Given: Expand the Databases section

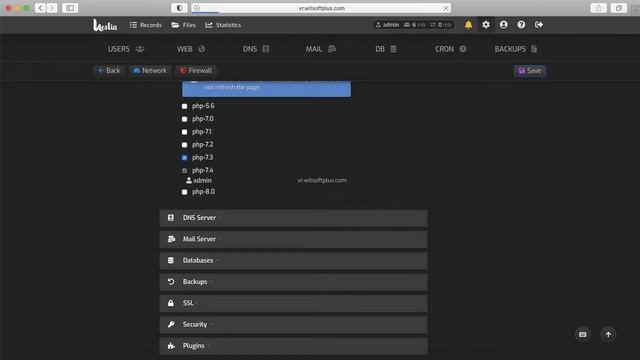Looking at the screenshot, I should (293, 260).
